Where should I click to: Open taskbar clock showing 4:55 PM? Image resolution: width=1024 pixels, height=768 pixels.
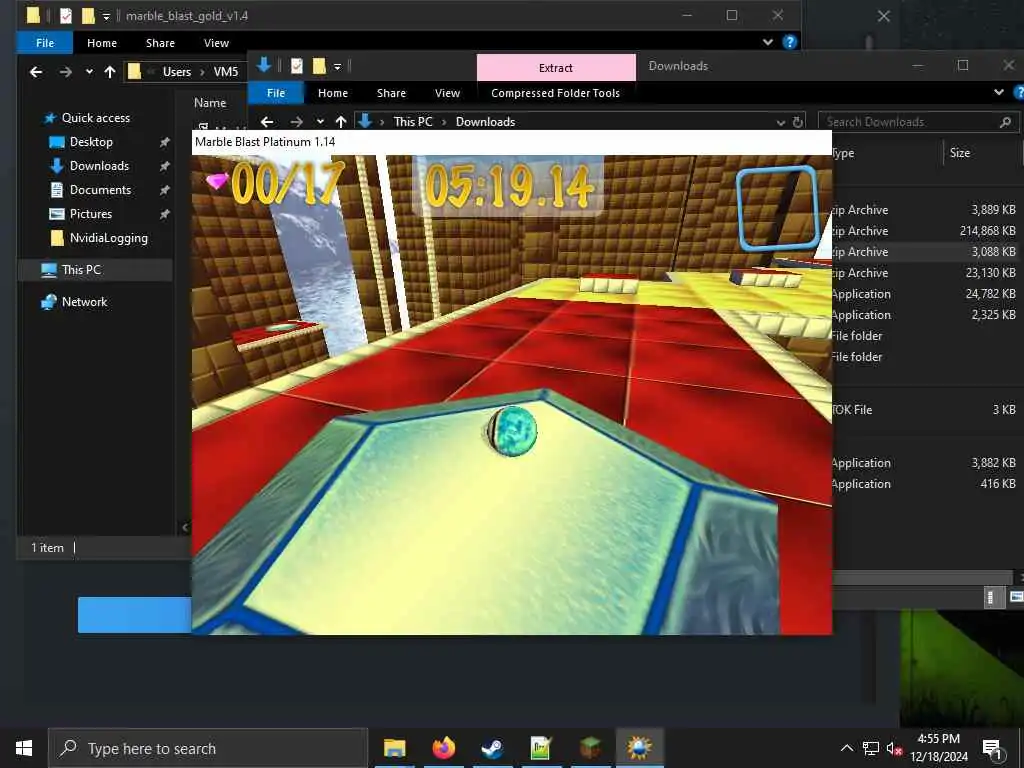938,748
